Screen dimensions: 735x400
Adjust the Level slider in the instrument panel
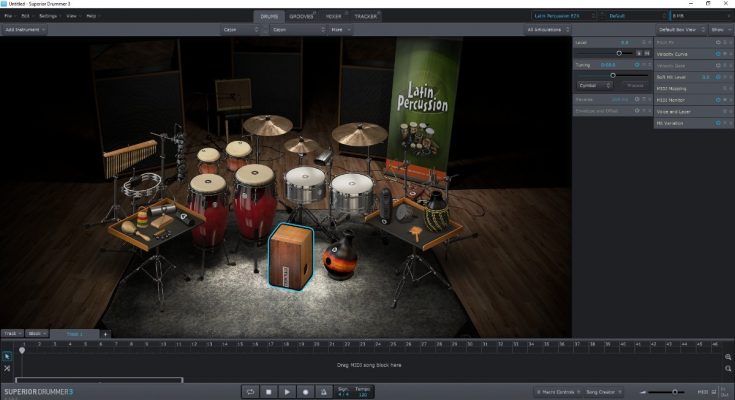tap(620, 52)
